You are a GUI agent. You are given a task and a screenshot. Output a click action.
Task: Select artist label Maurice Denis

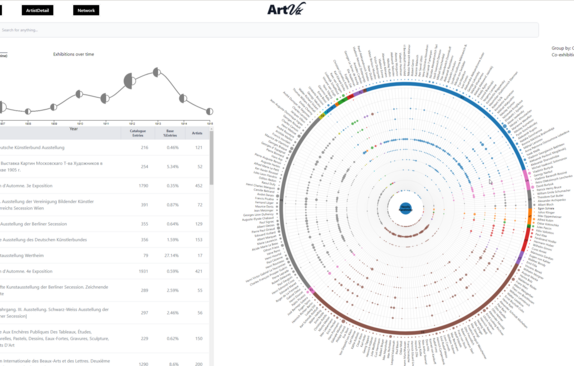click(x=264, y=206)
